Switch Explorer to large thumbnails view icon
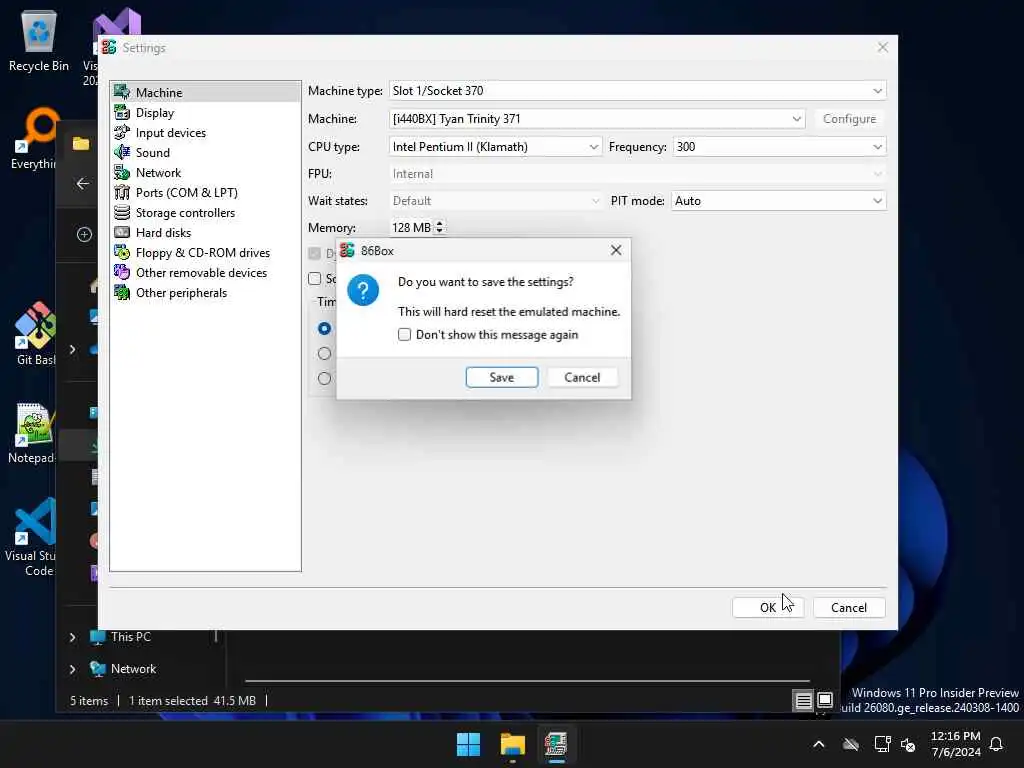1024x768 pixels. click(825, 700)
